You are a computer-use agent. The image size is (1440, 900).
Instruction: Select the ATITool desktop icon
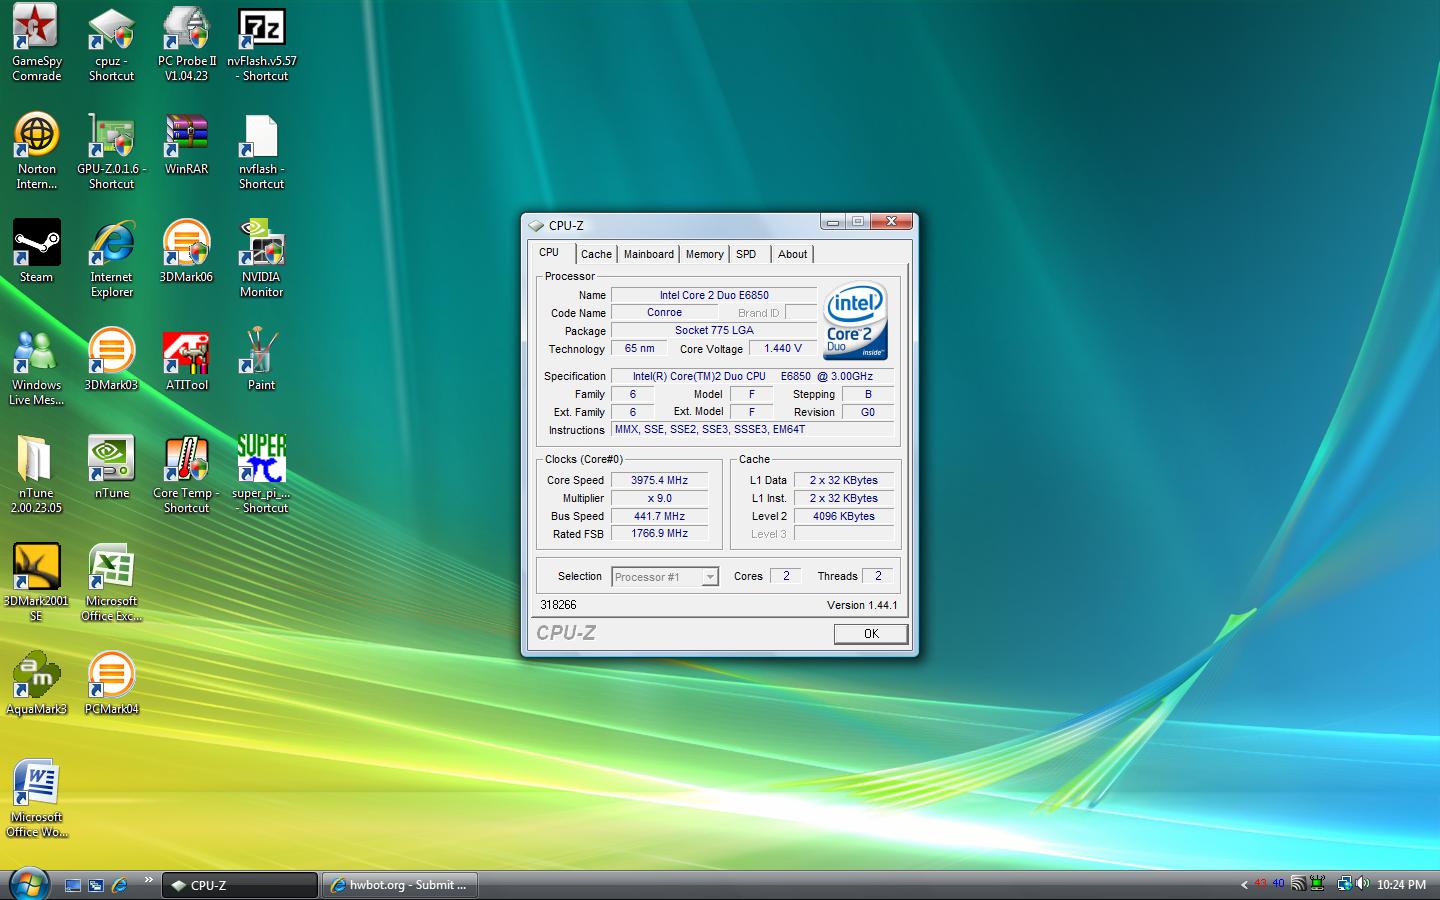pos(186,359)
